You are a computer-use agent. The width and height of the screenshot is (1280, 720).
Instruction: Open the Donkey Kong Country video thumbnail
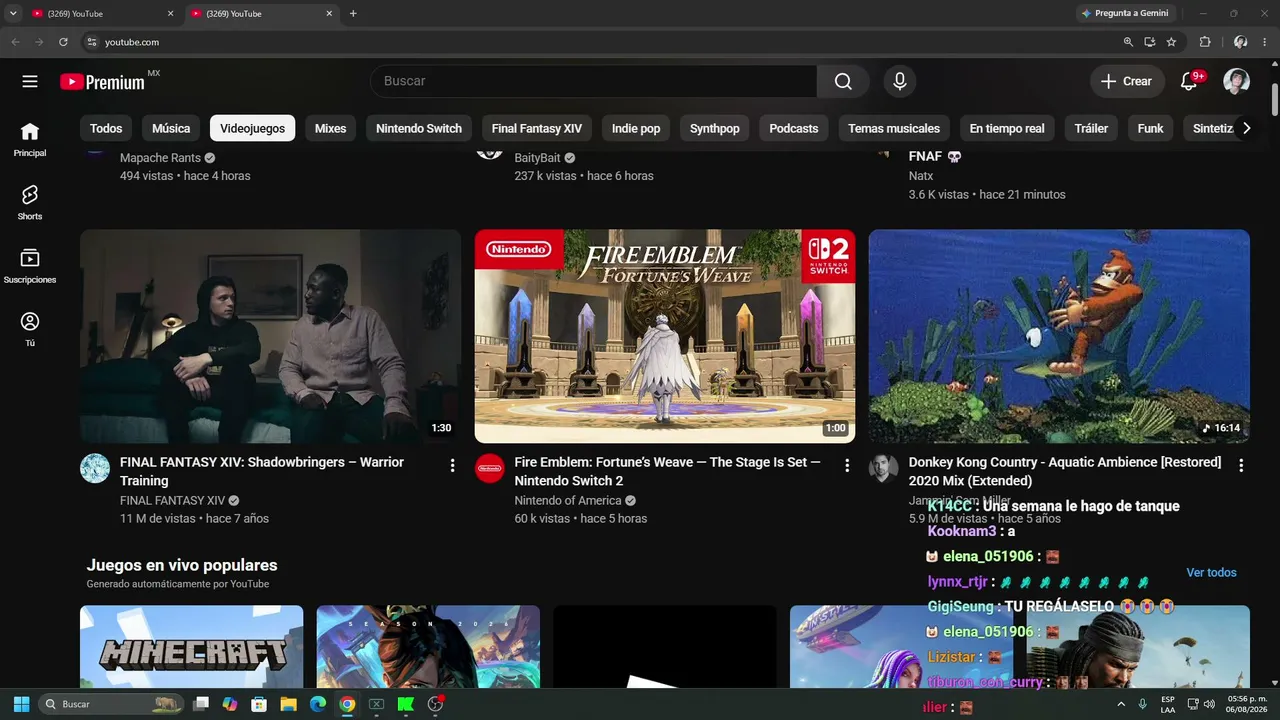point(1059,336)
